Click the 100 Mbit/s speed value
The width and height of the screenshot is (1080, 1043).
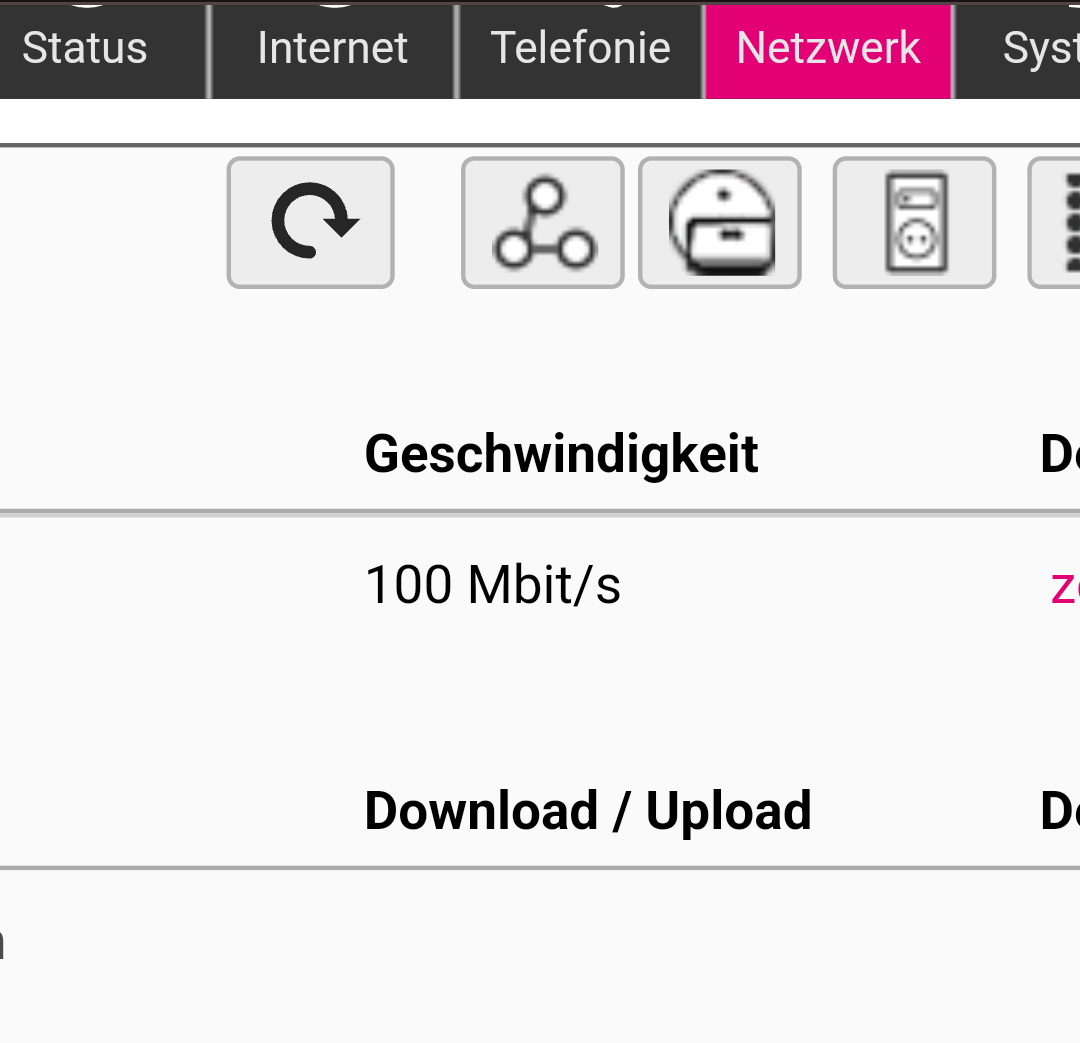click(492, 584)
